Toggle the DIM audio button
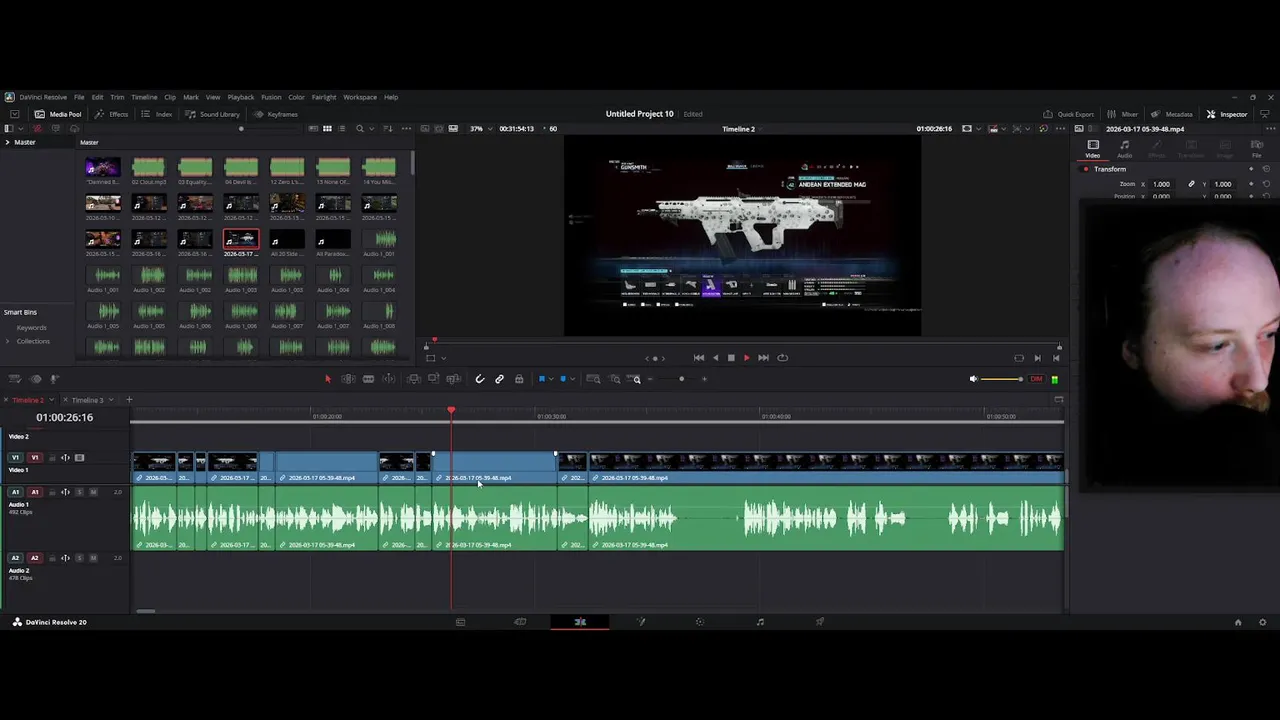Image resolution: width=1280 pixels, height=720 pixels. pos(1036,379)
